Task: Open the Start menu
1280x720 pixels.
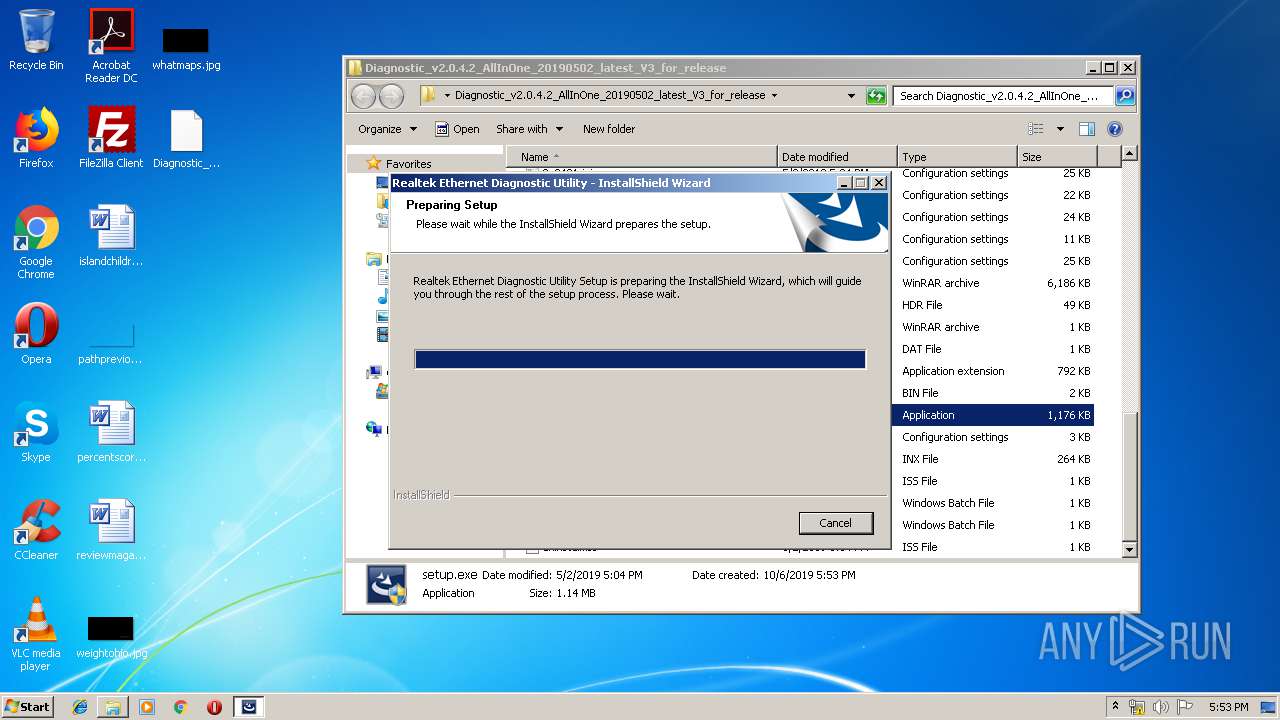Action: (x=27, y=706)
